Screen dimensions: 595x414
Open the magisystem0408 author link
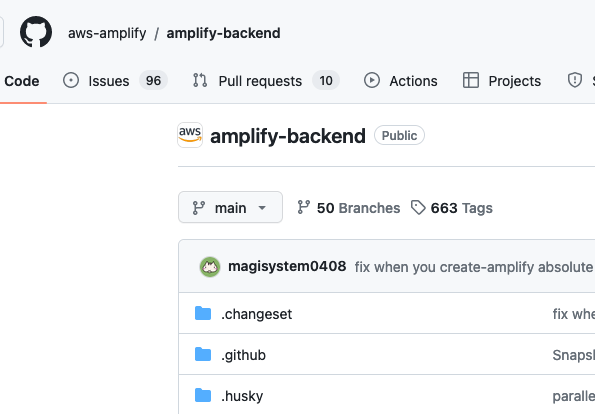pos(287,266)
